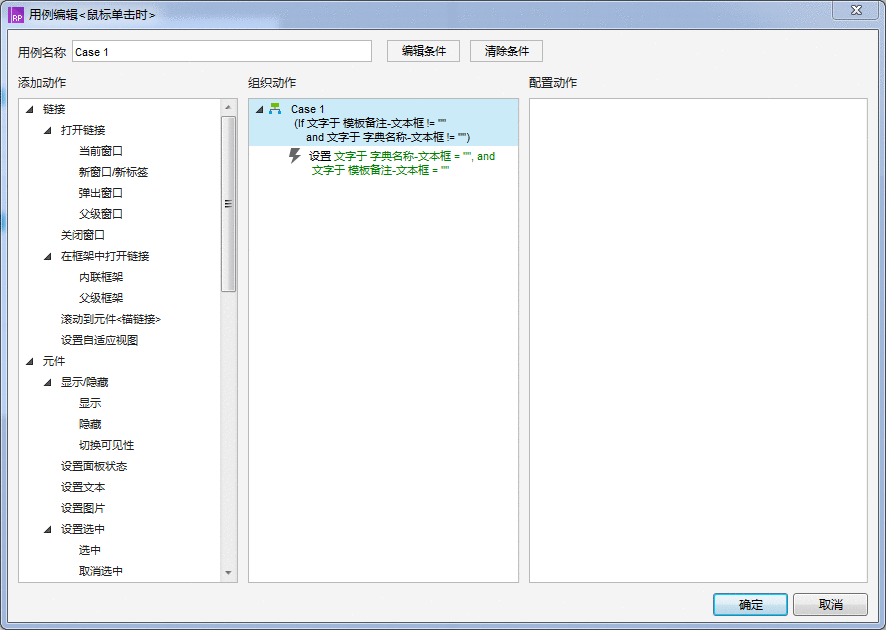The width and height of the screenshot is (886, 630).
Task: Select 设置面板状态 action
Action: tap(94, 466)
